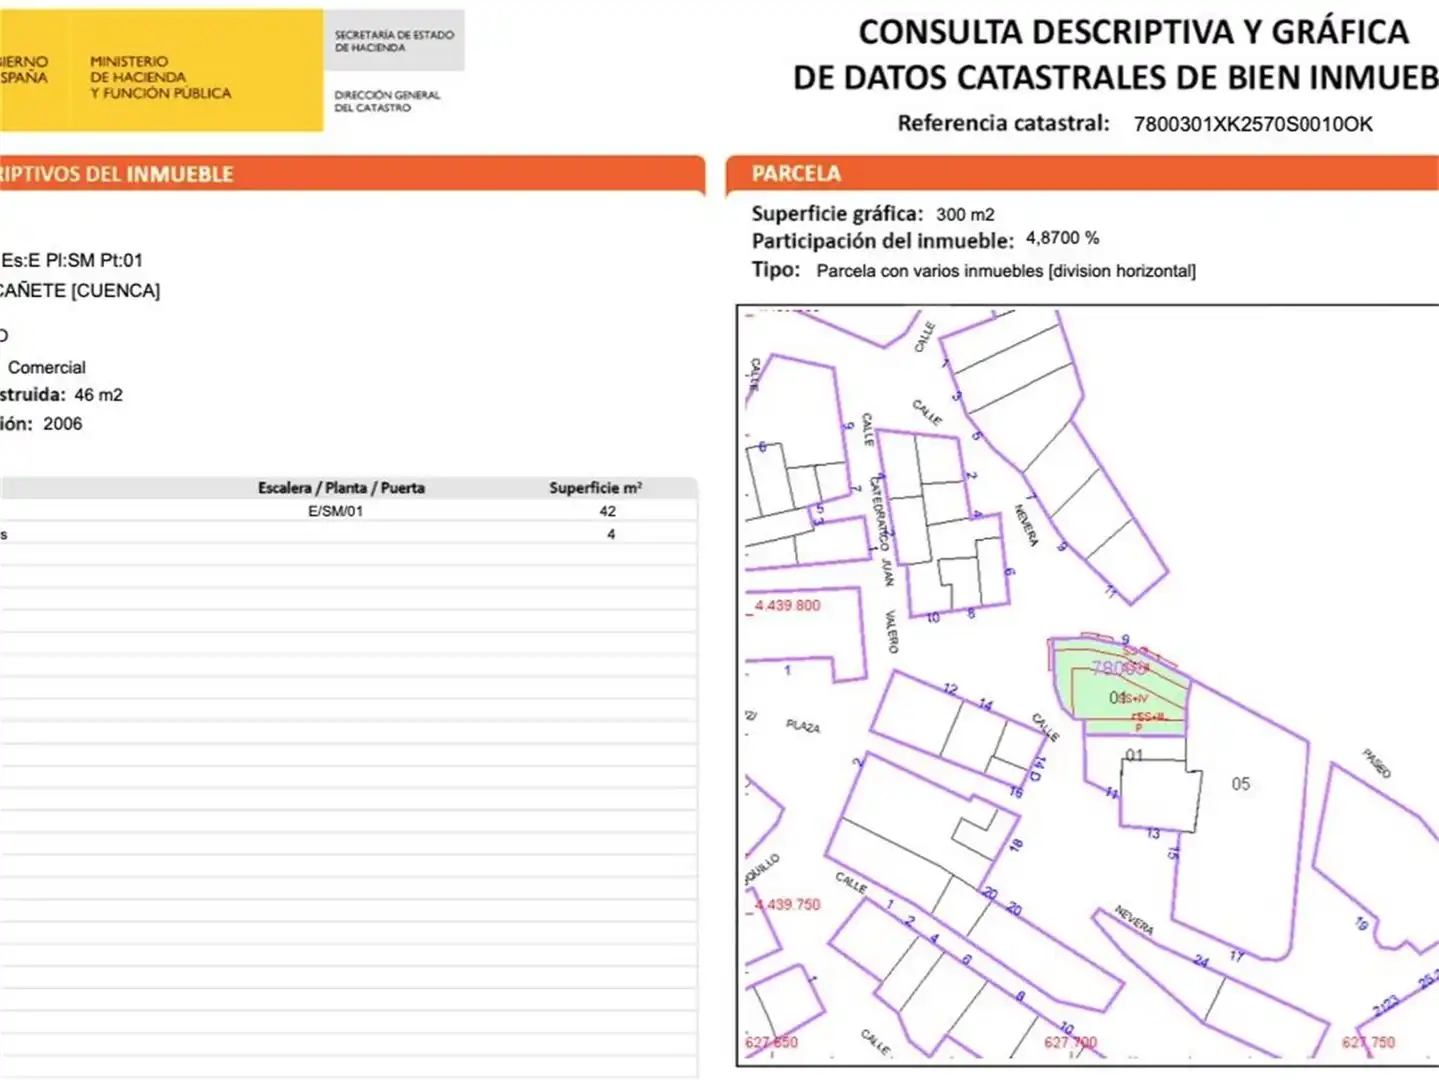Click the '4,8700 %' participation value
Image resolution: width=1439 pixels, height=1080 pixels.
[x=1062, y=238]
